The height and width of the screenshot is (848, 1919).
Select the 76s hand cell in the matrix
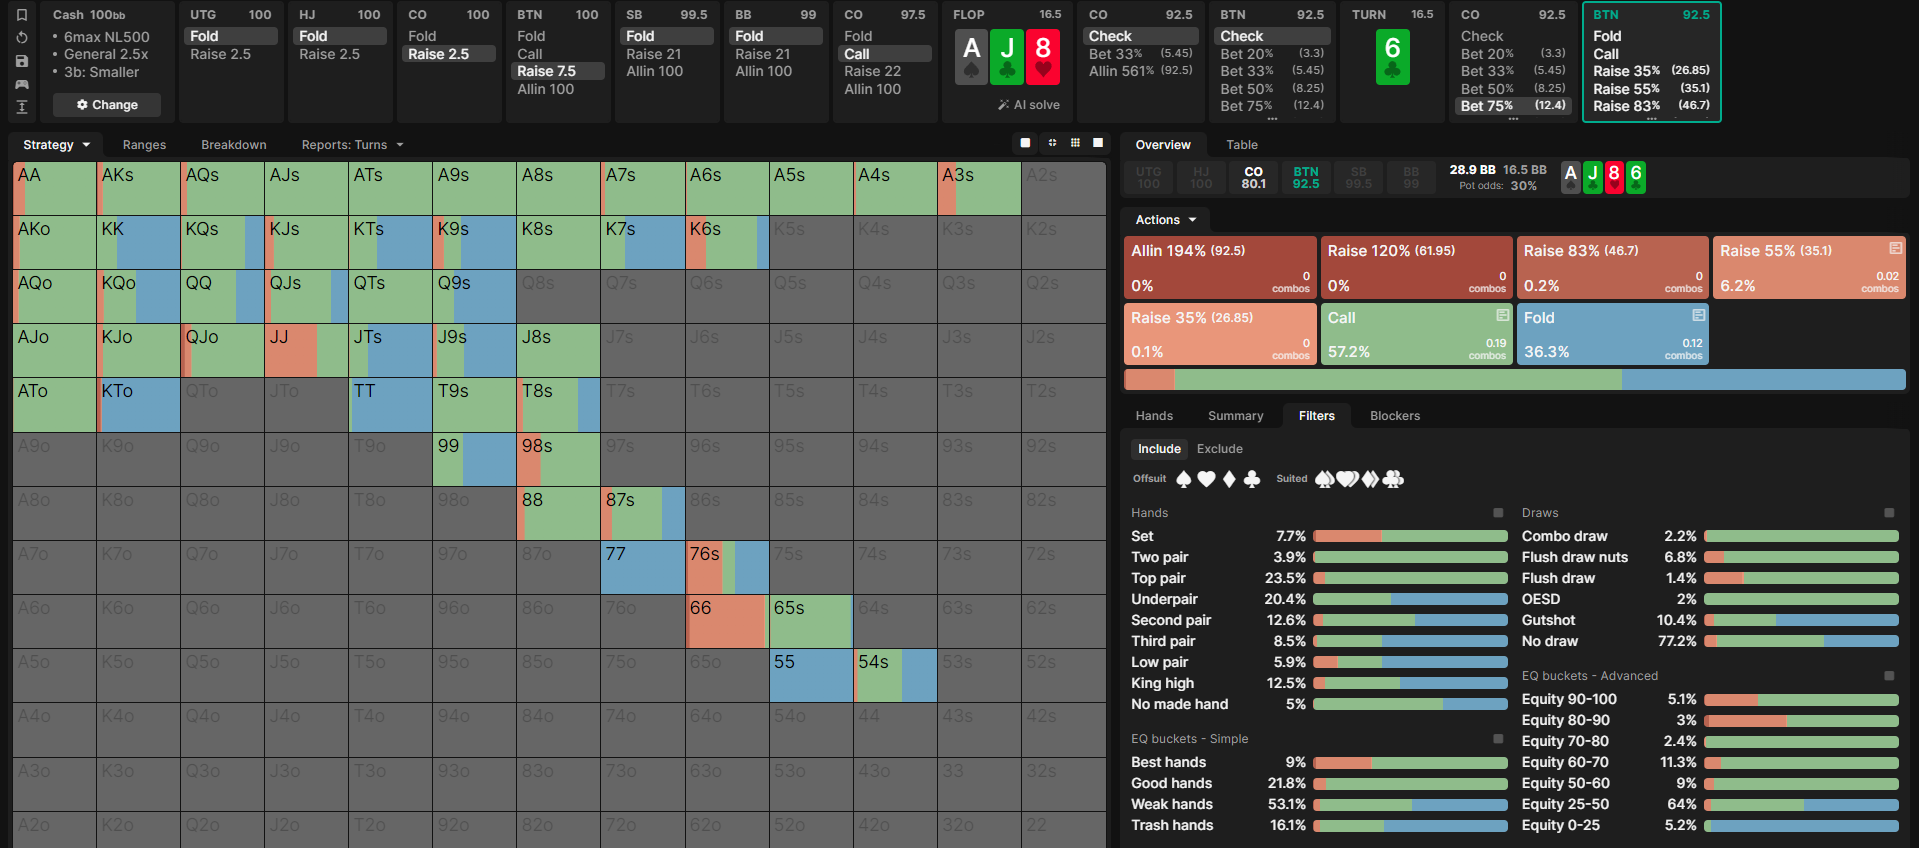[x=727, y=567]
